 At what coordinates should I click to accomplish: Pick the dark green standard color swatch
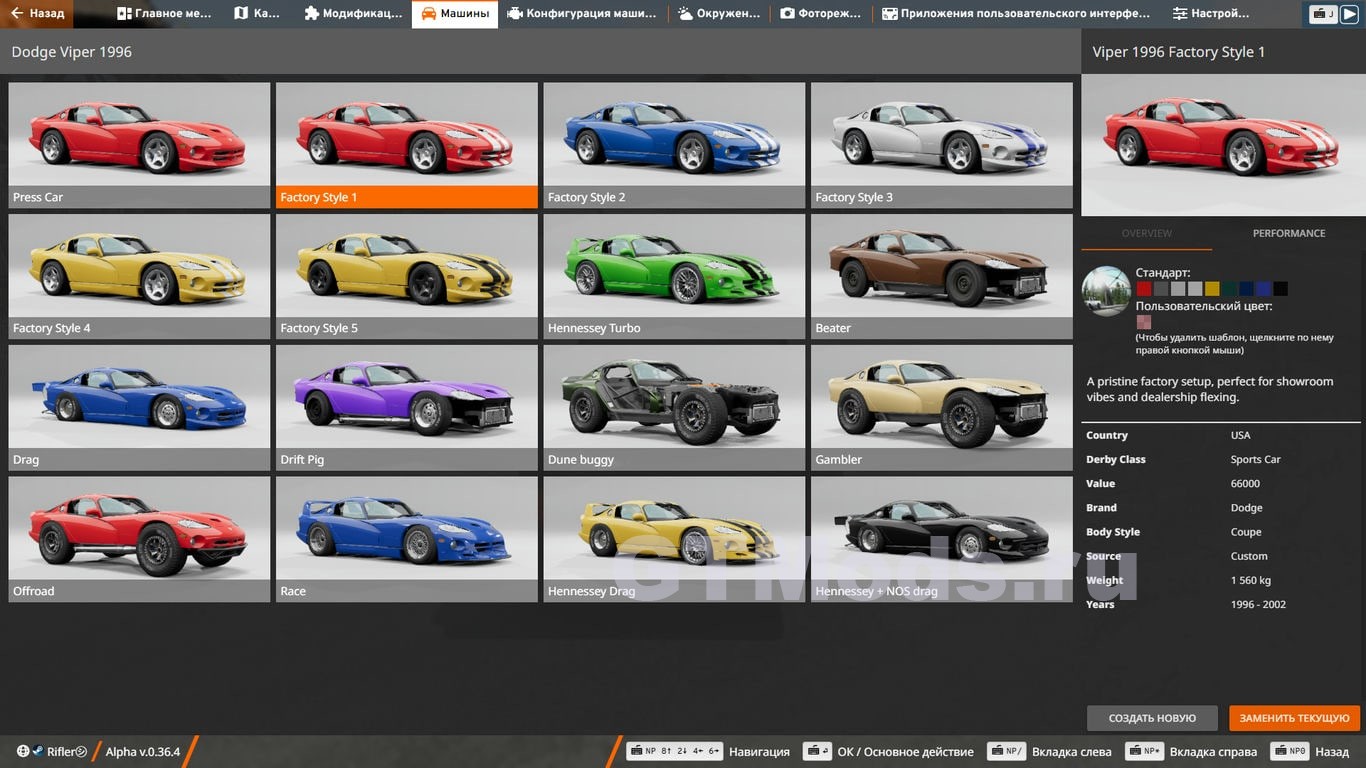click(1229, 289)
